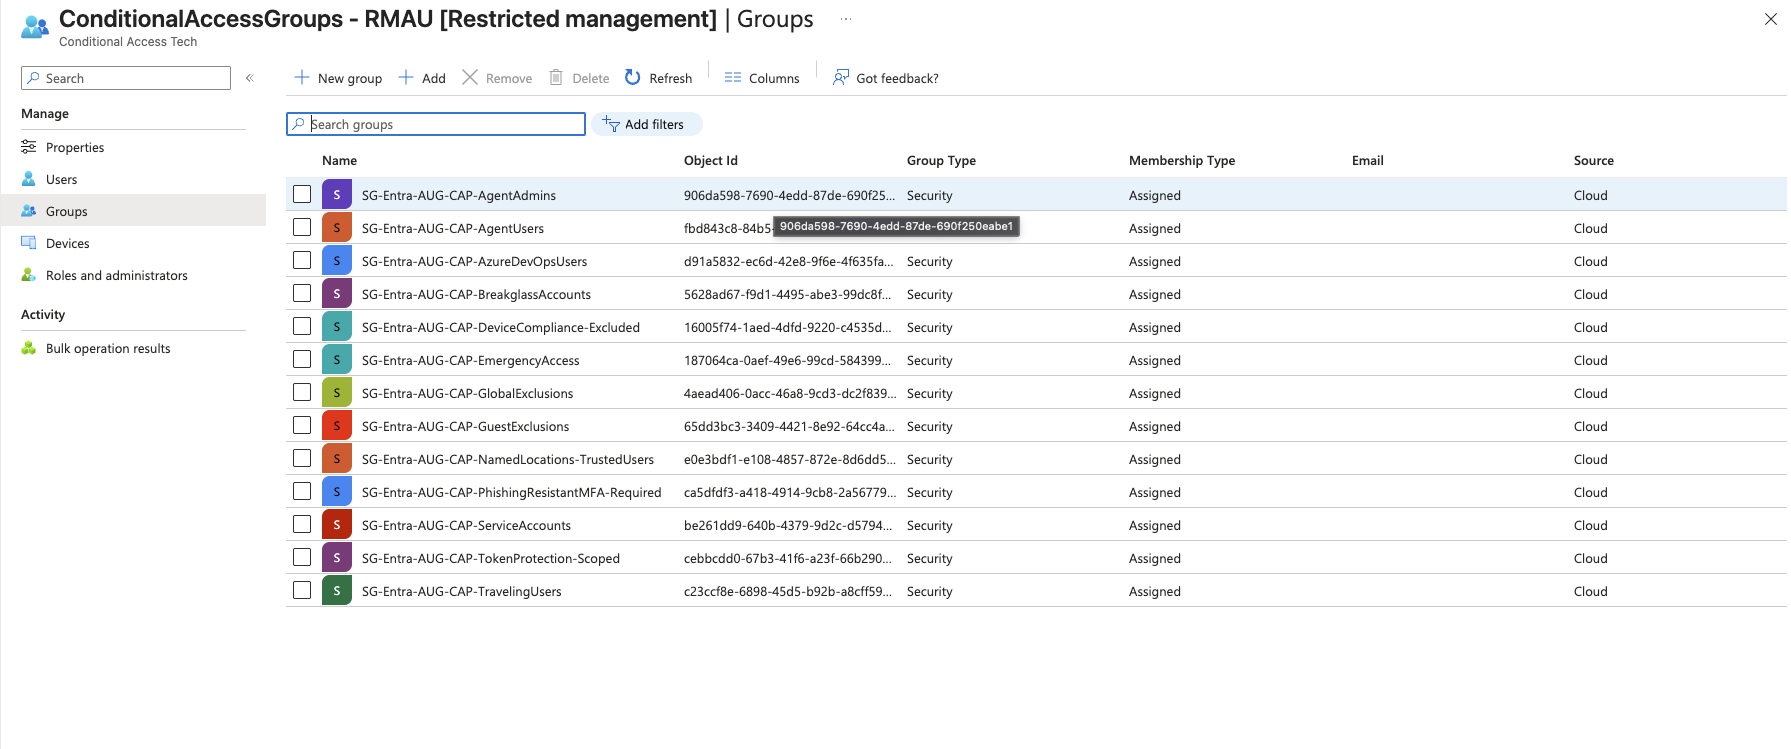Open the ellipsis more options in header
The width and height of the screenshot is (1791, 749).
846,19
